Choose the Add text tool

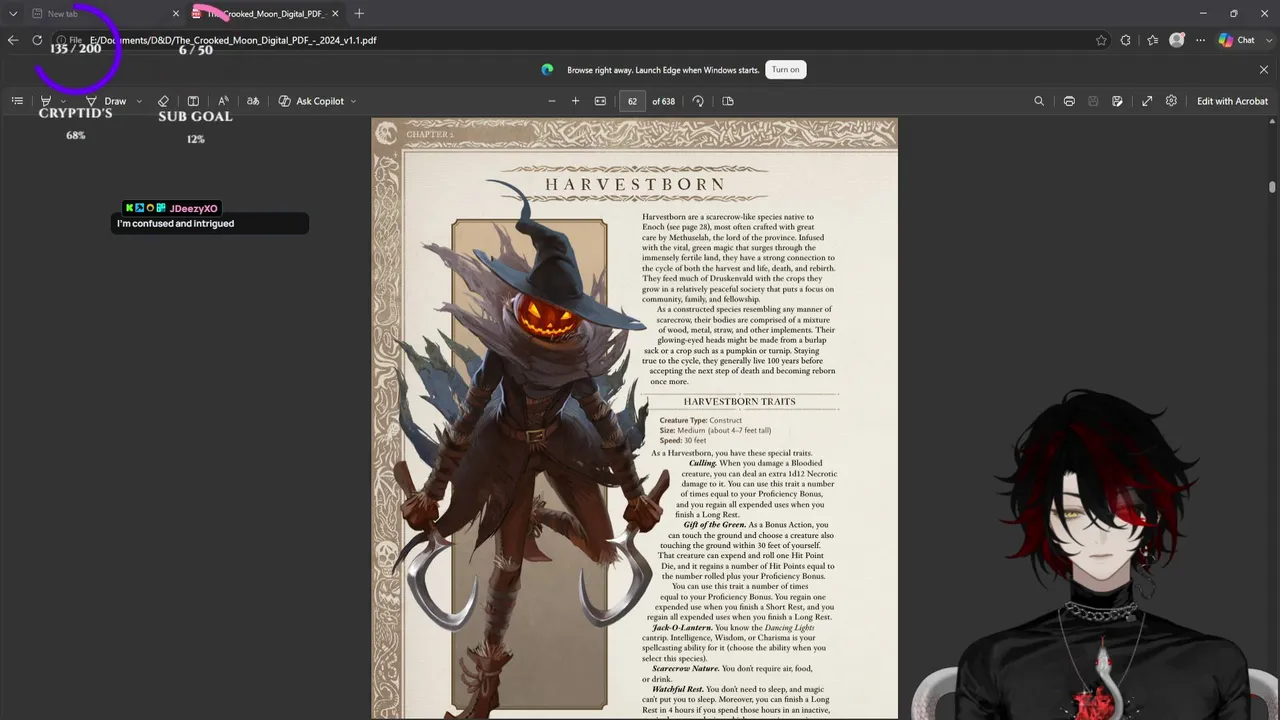click(193, 101)
